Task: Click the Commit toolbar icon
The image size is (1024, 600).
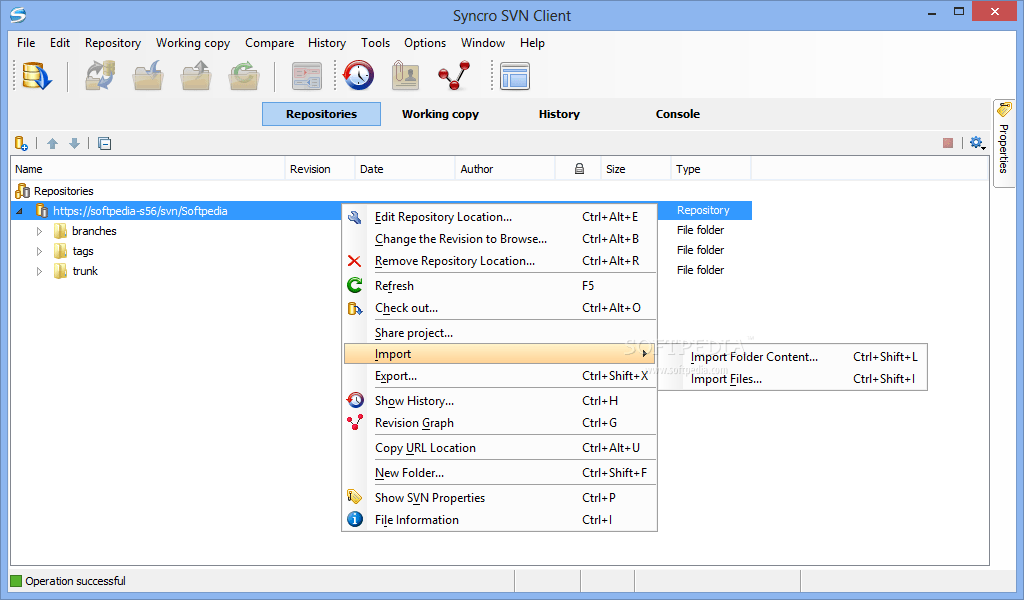Action: point(195,76)
